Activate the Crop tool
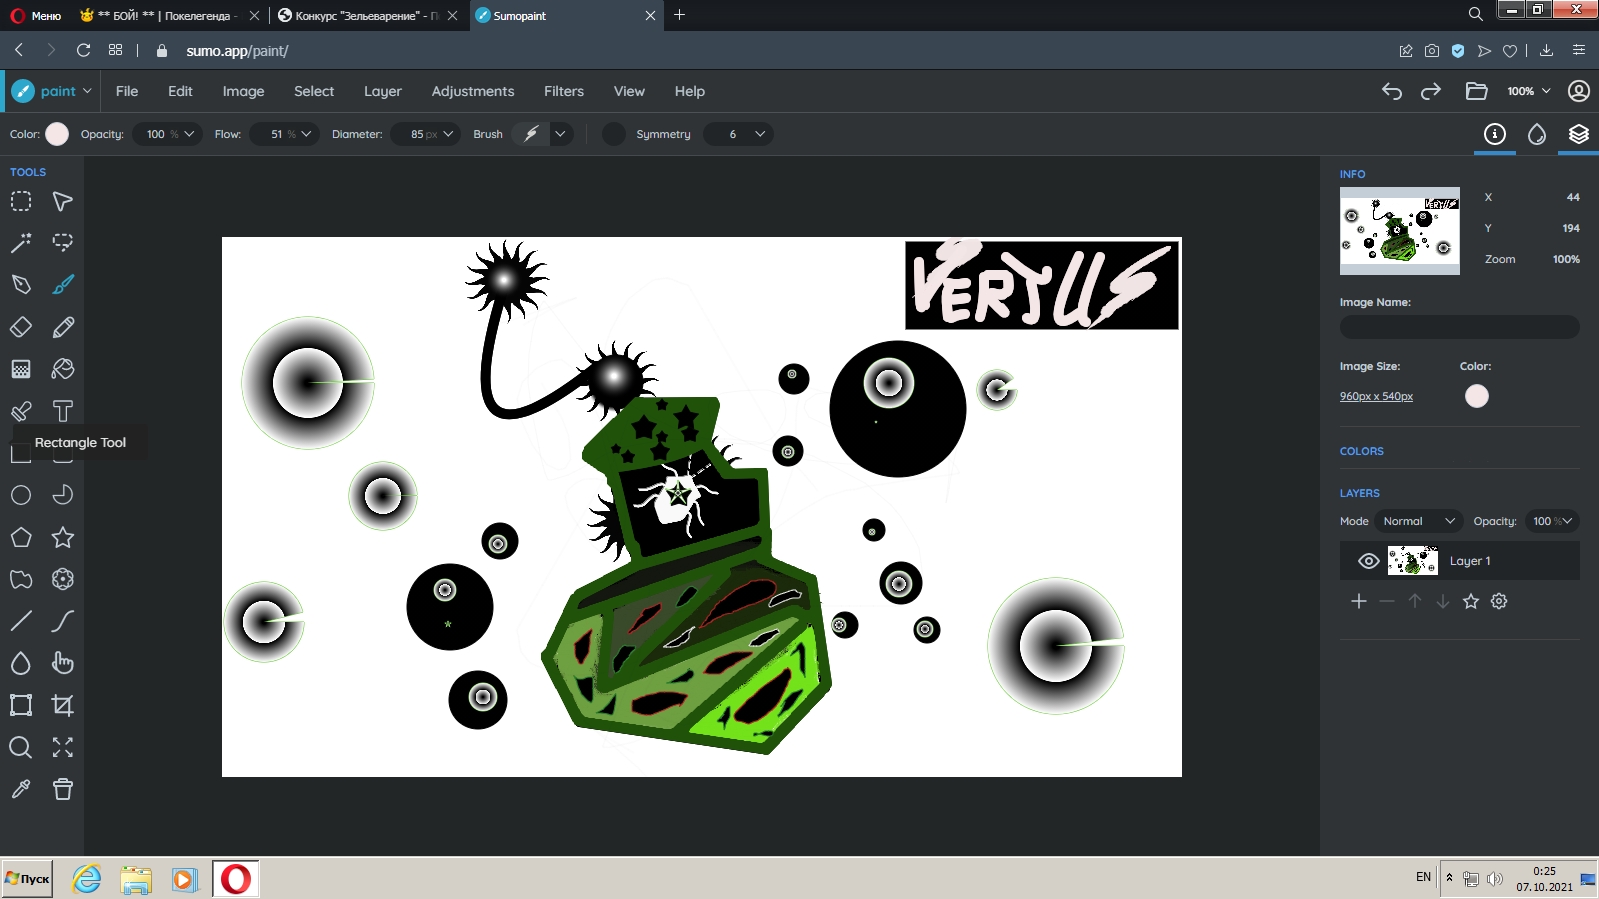The height and width of the screenshot is (899, 1599). click(x=63, y=705)
